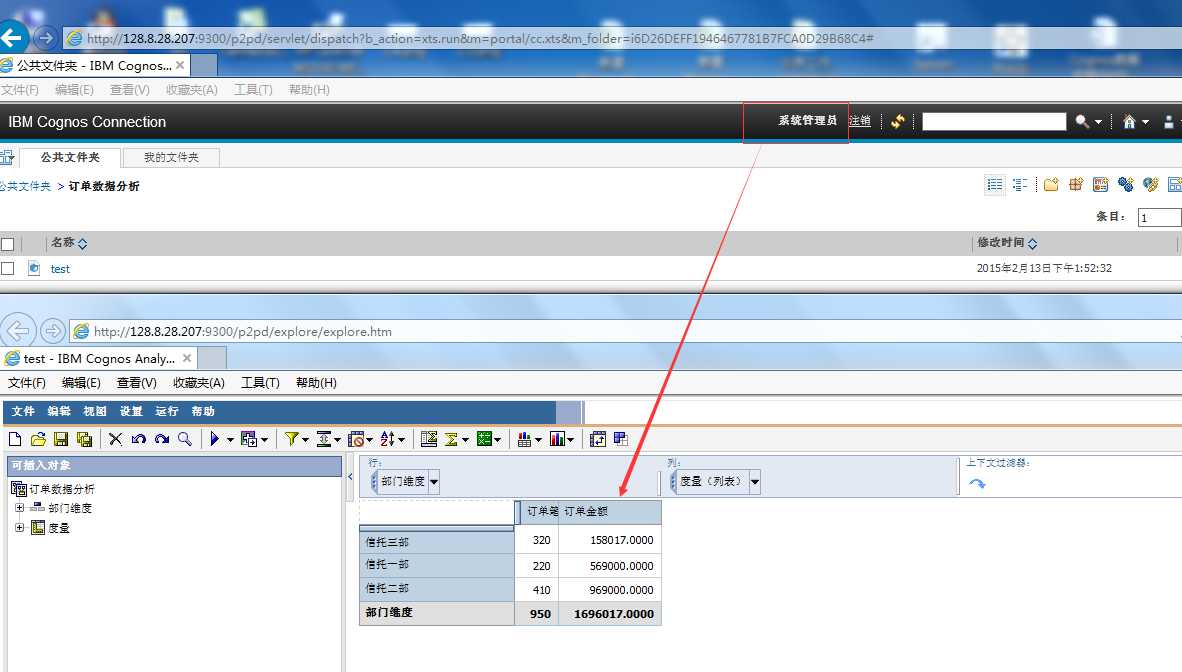Collapse the insertable objects pane arrow

[x=350, y=477]
